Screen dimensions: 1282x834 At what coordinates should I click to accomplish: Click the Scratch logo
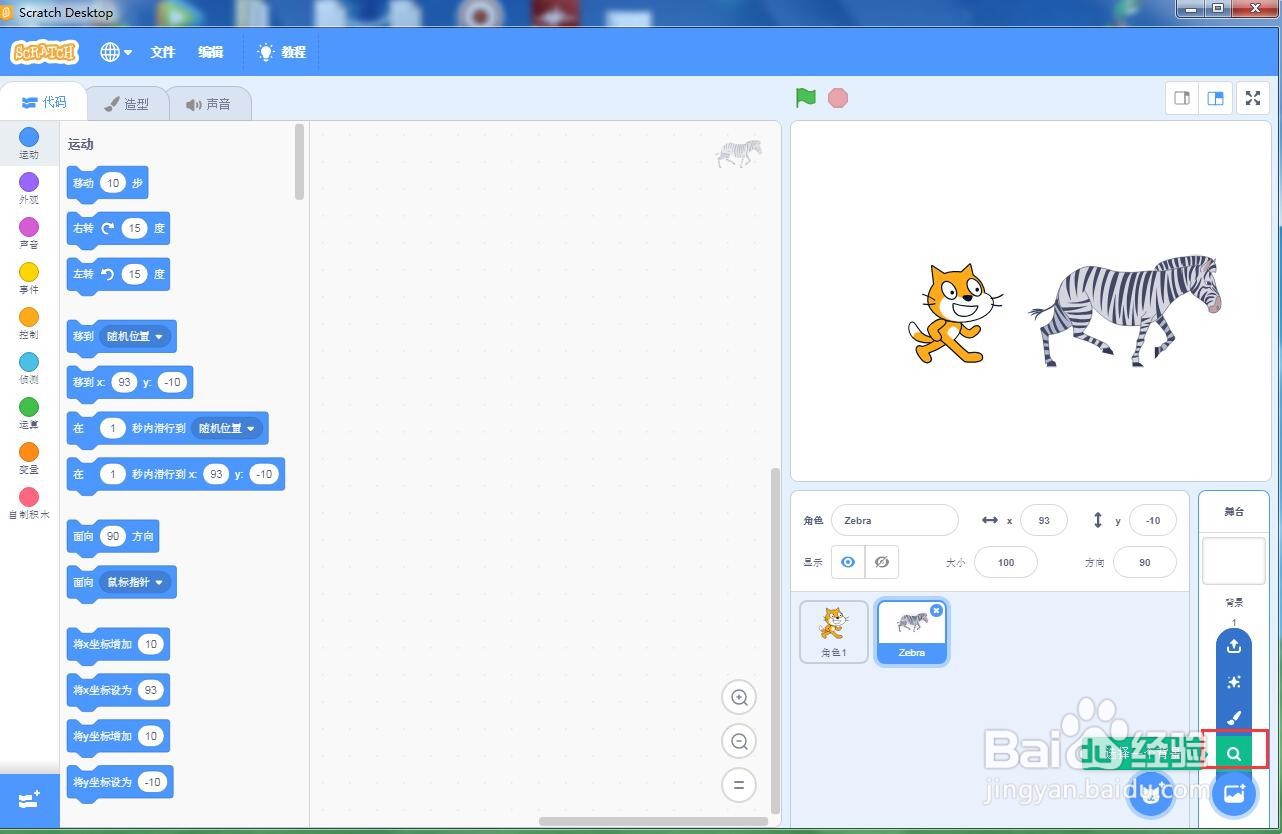pos(44,52)
